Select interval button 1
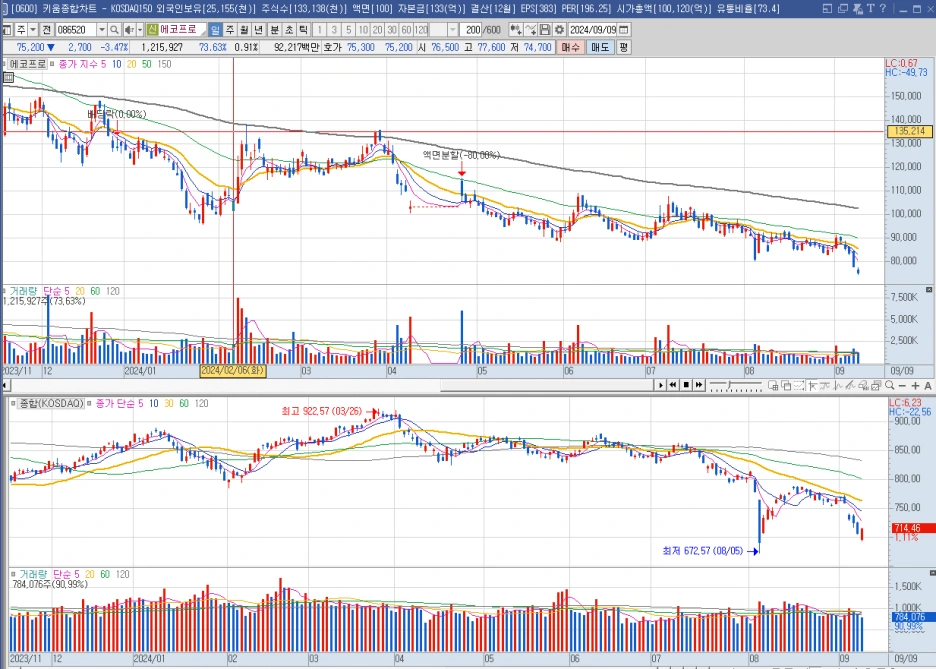This screenshot has height=669, width=936. [319, 29]
